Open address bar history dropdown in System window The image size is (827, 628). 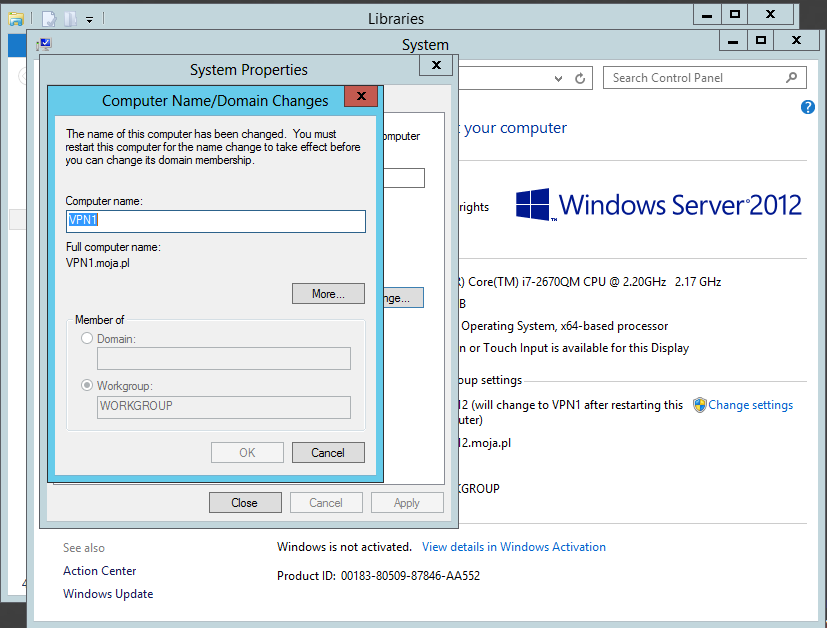pos(558,79)
